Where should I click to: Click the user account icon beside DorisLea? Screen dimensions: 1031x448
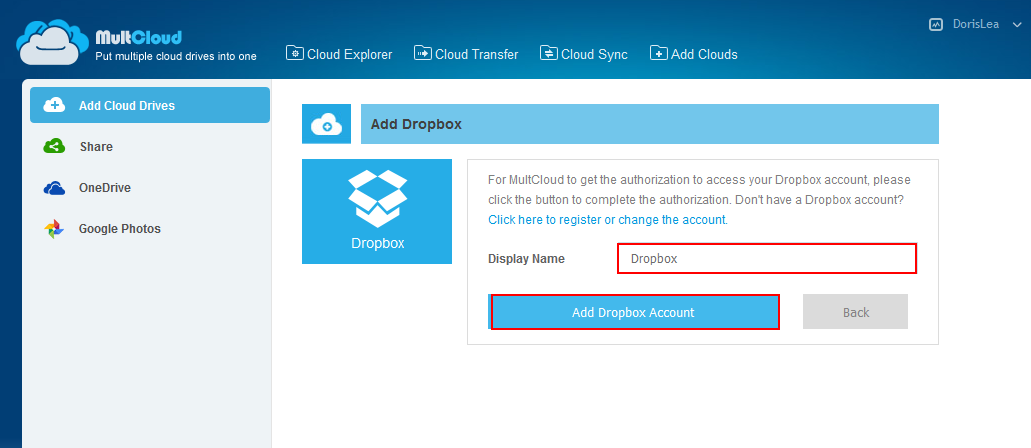click(x=936, y=24)
